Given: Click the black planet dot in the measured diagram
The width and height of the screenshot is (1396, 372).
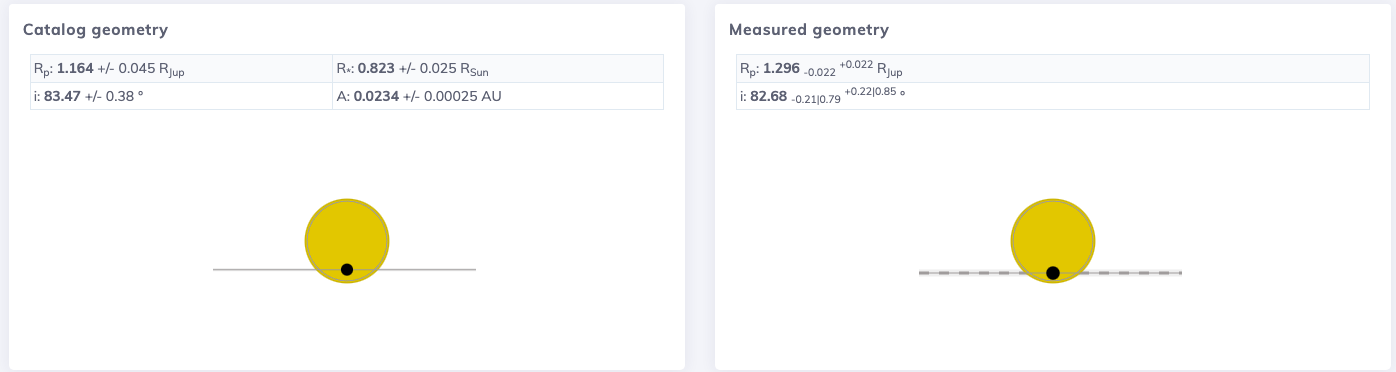Looking at the screenshot, I should click(1053, 273).
